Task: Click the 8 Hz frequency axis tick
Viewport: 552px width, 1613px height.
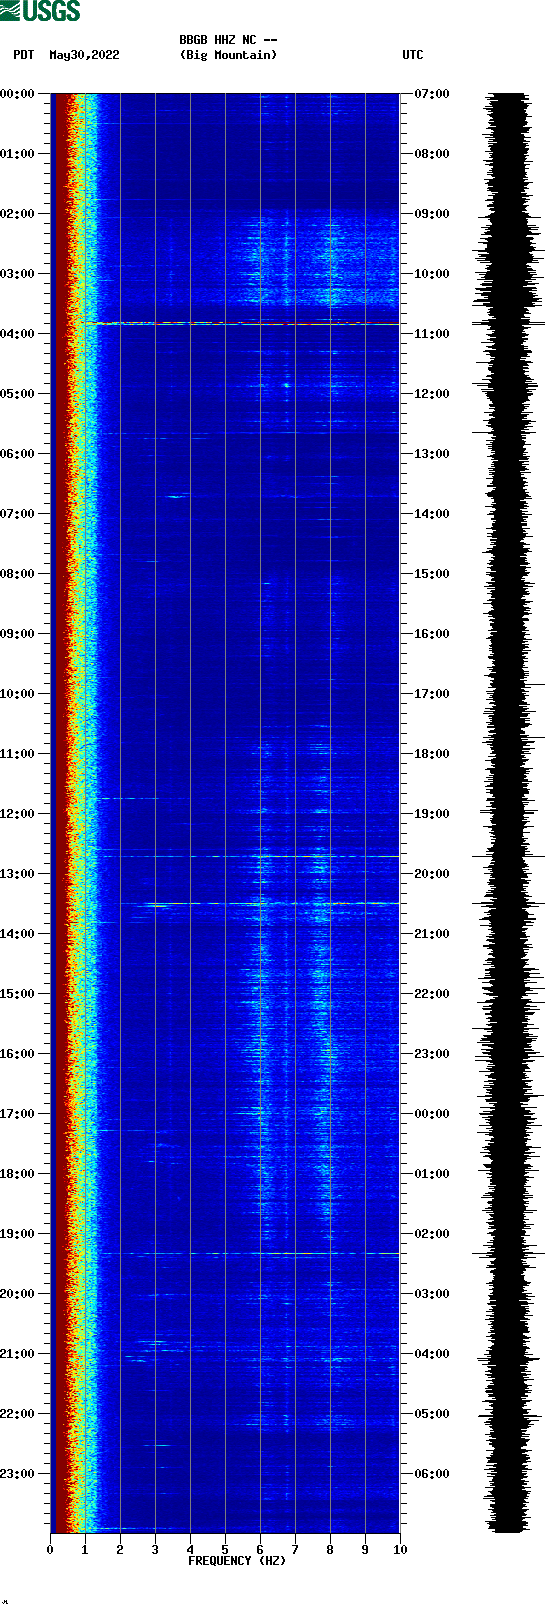Action: point(330,1550)
